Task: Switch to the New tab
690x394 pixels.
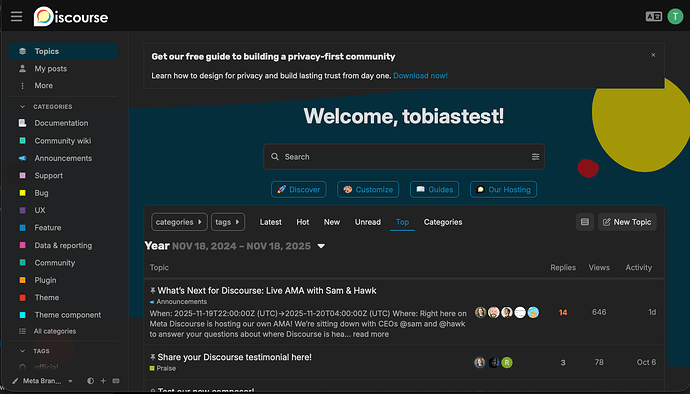Action: [x=332, y=222]
